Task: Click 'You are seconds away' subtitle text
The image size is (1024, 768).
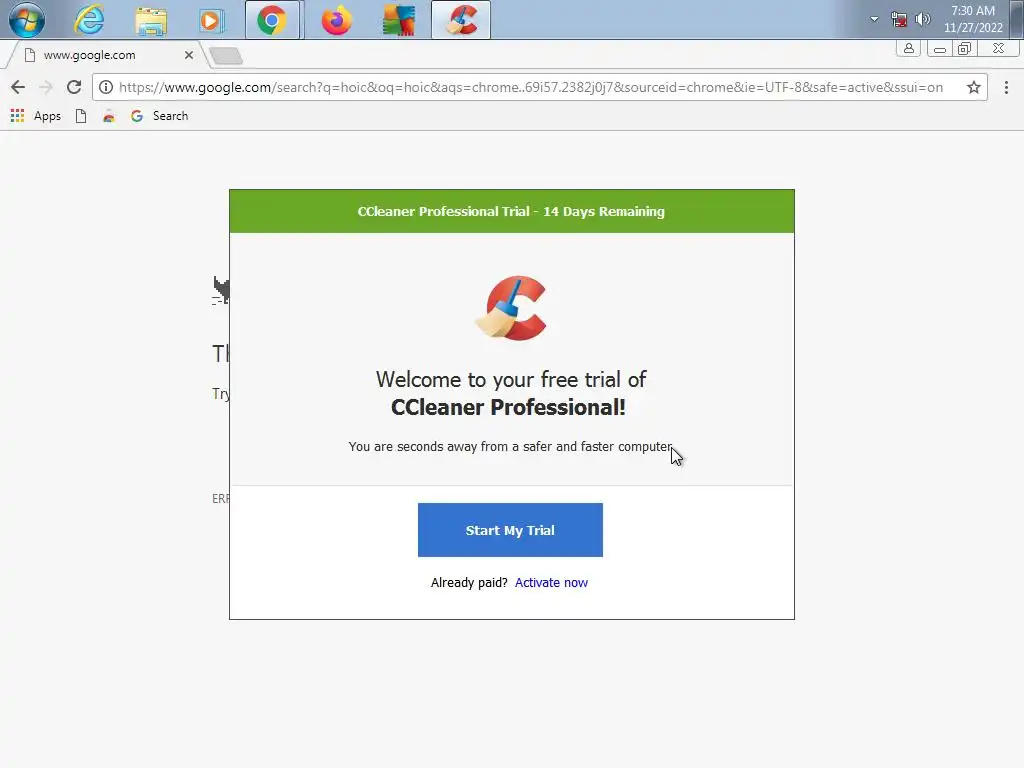Action: click(510, 447)
